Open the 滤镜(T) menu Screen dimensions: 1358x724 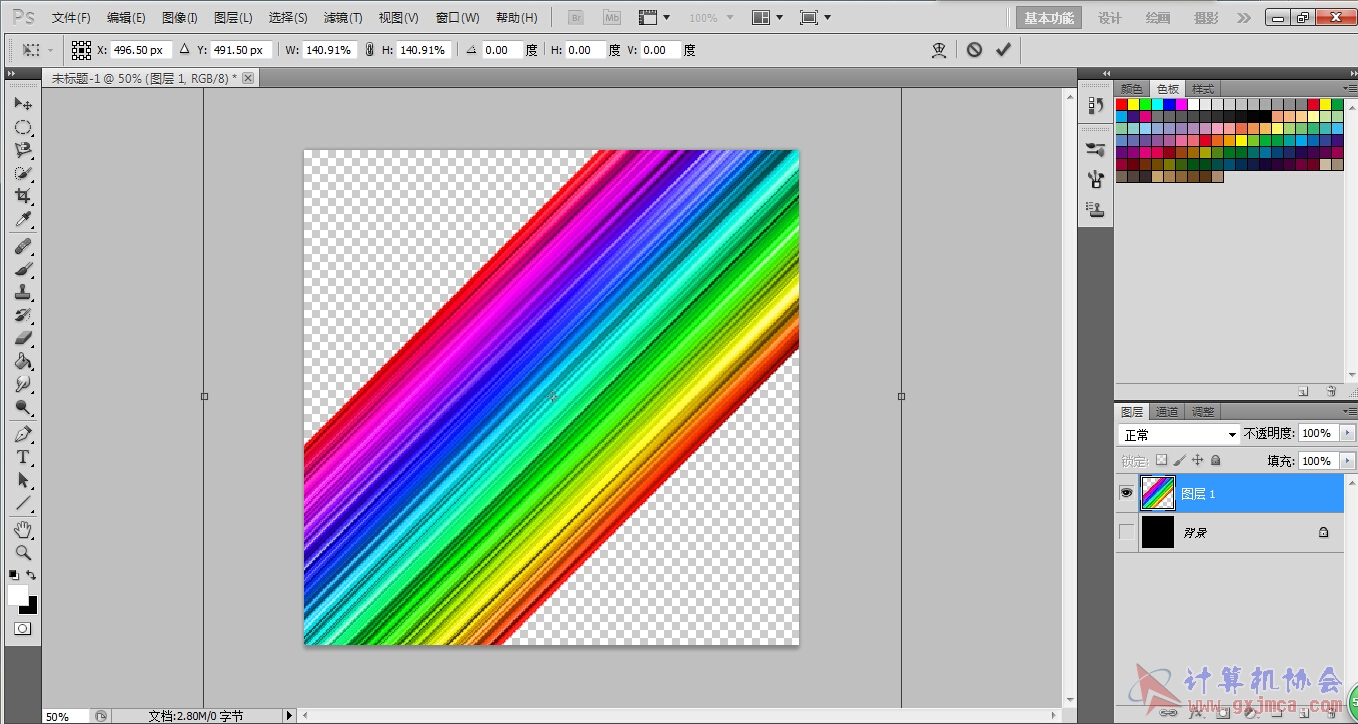343,18
